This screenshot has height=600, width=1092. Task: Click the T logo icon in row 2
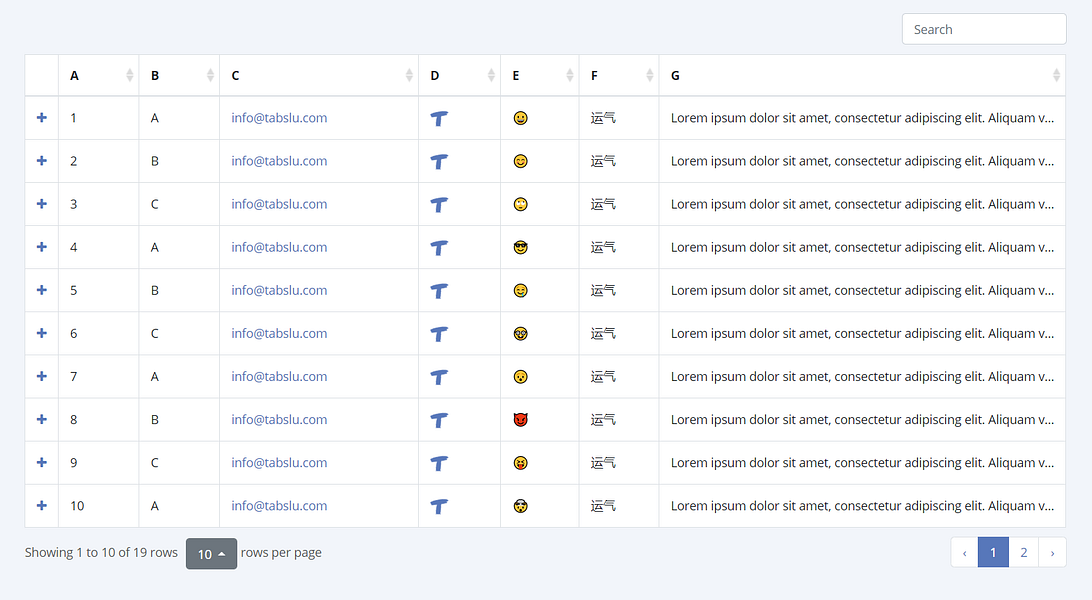click(439, 161)
